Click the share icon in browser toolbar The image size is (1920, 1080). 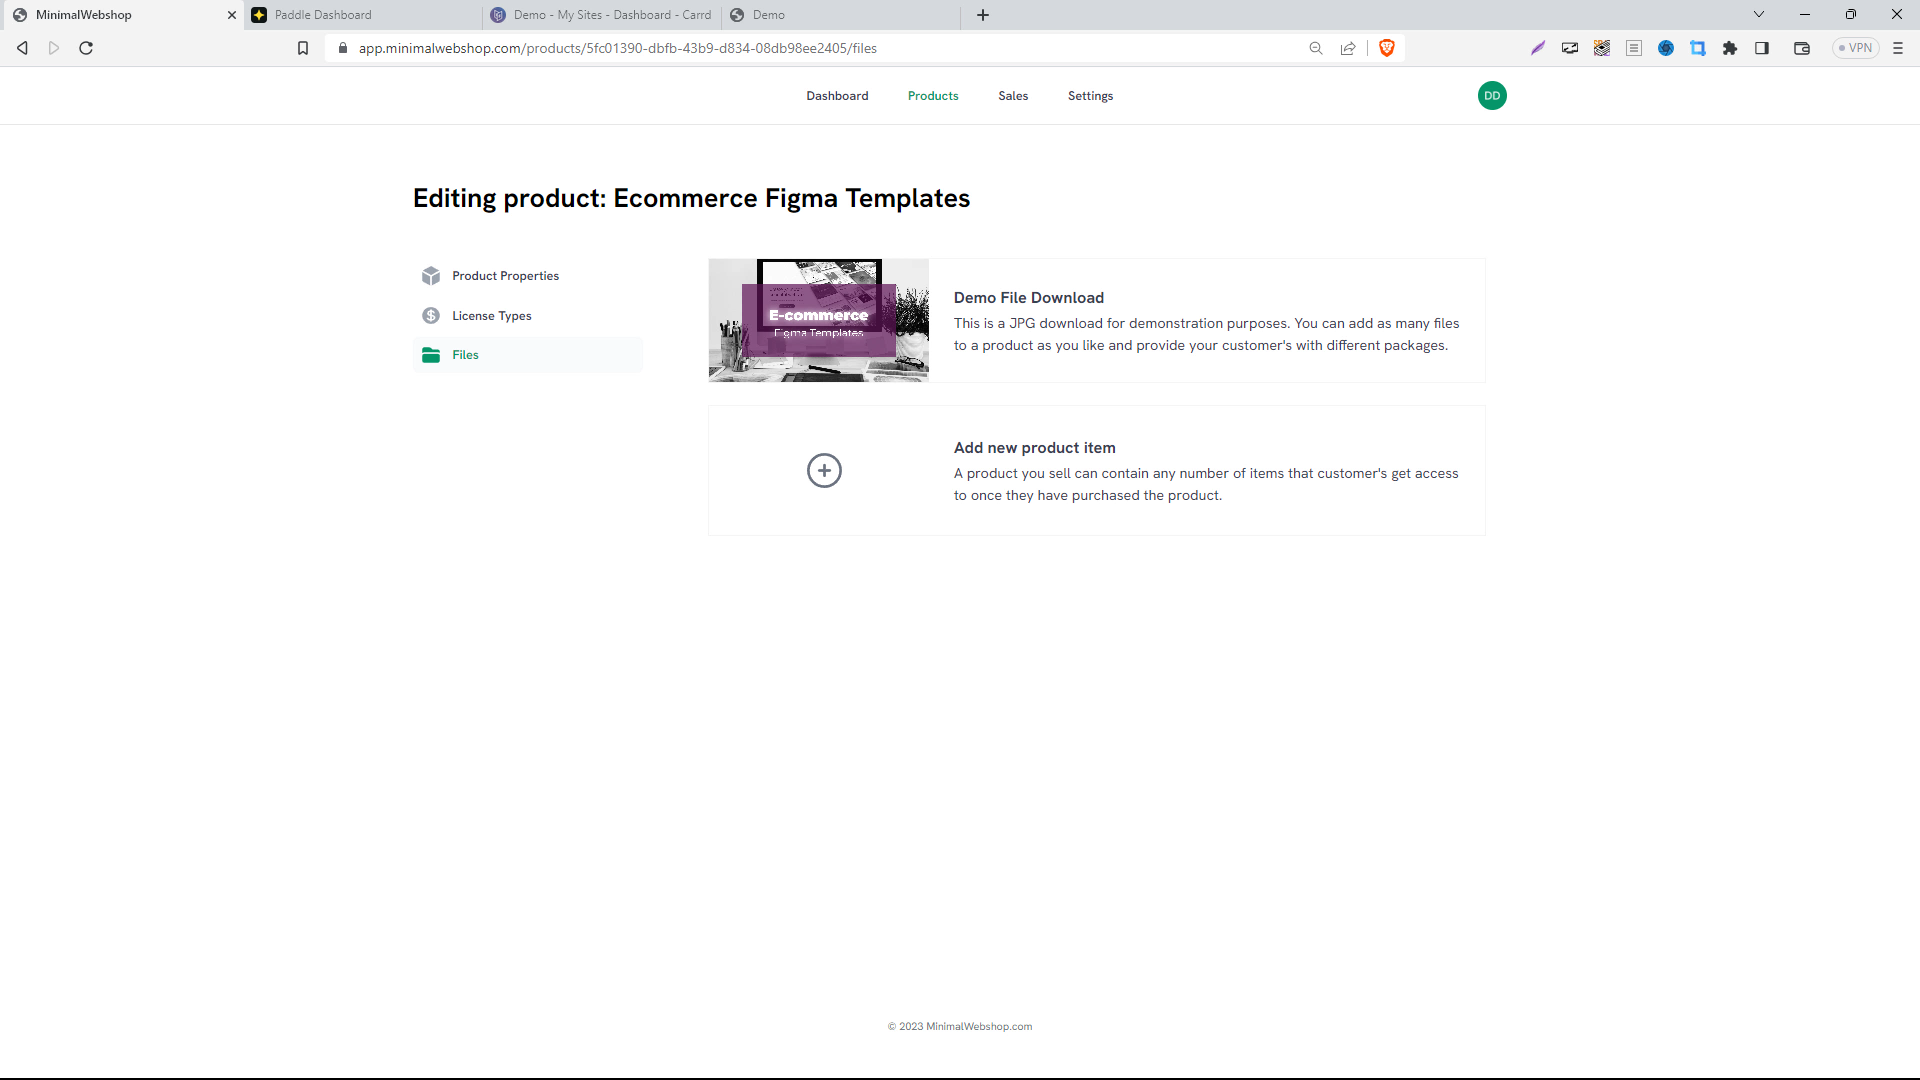[x=1349, y=49]
